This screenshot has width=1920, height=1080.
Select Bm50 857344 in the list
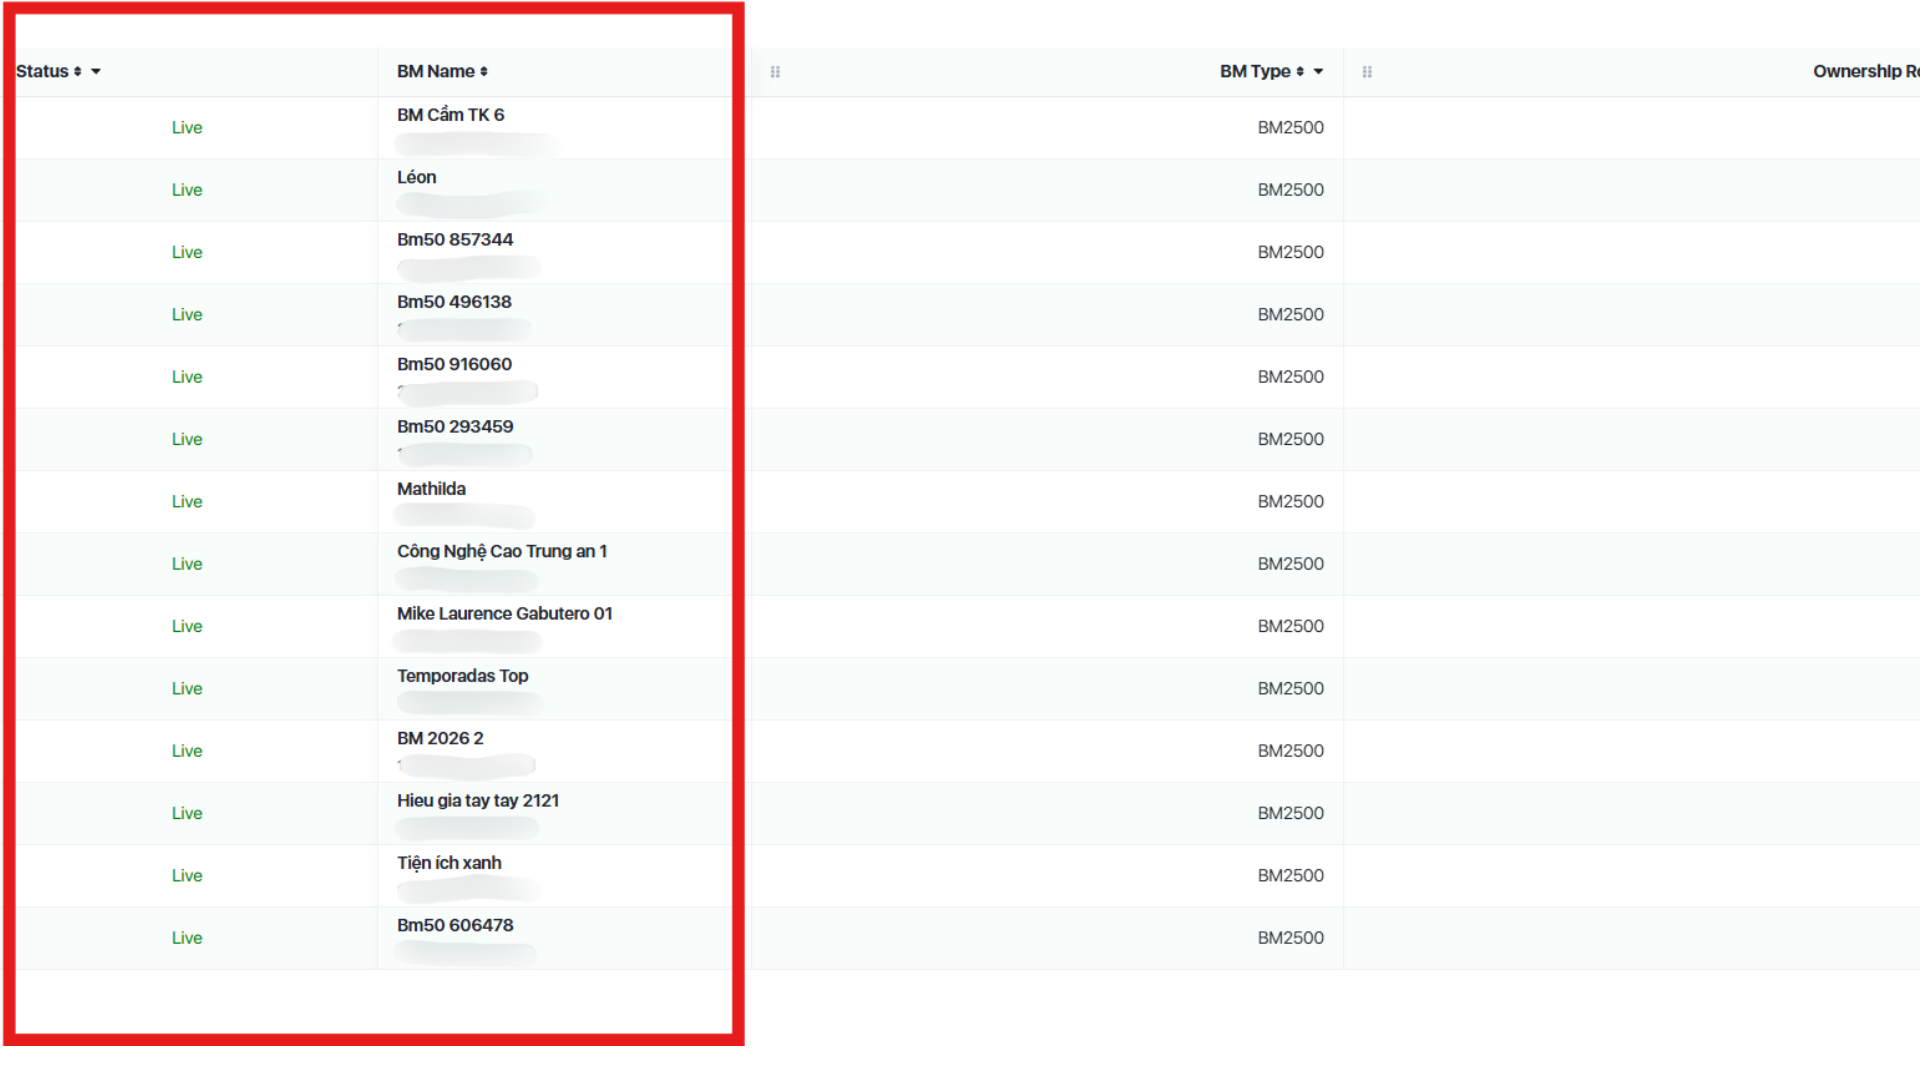[454, 240]
